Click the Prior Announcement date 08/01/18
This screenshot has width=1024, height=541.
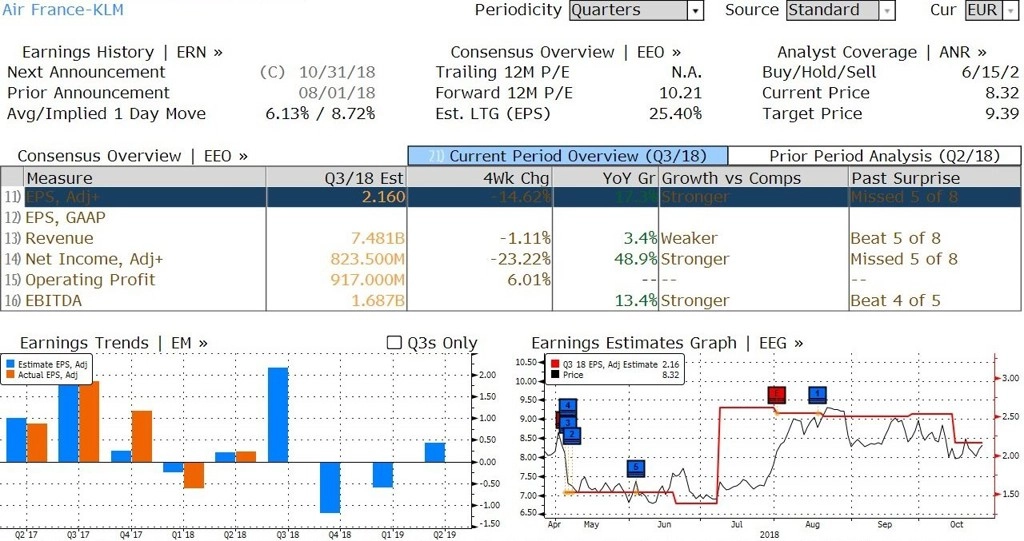click(337, 93)
